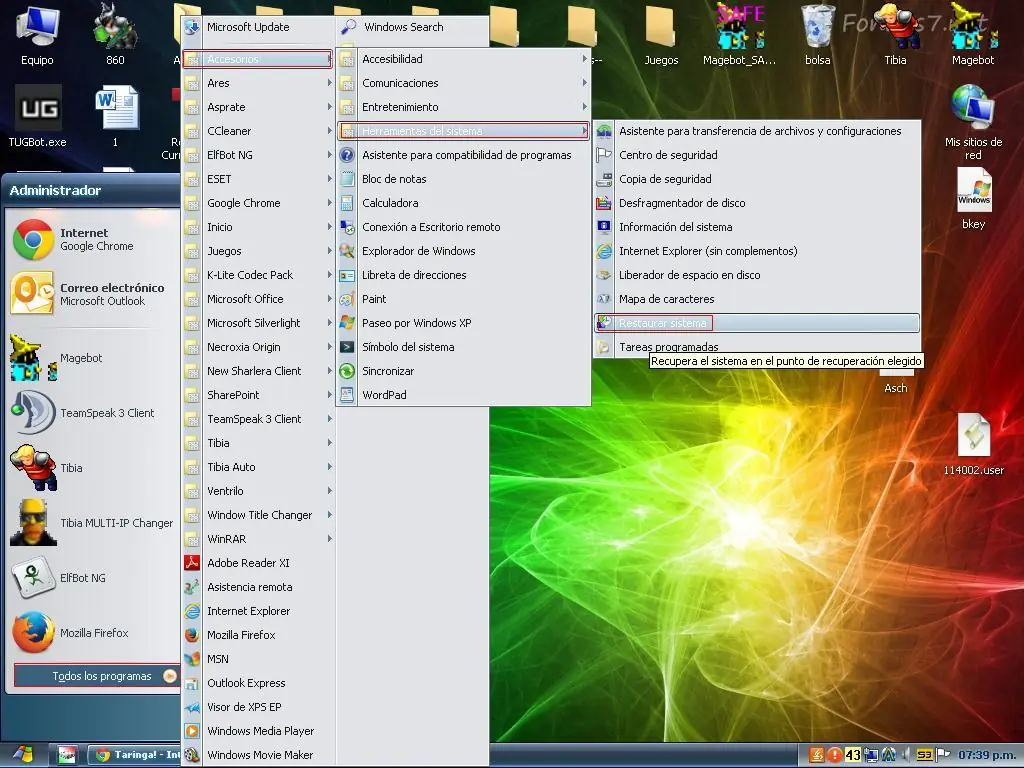Open the Accesorios folder menu
Viewport: 1024px width, 768px height.
pyautogui.click(x=257, y=59)
